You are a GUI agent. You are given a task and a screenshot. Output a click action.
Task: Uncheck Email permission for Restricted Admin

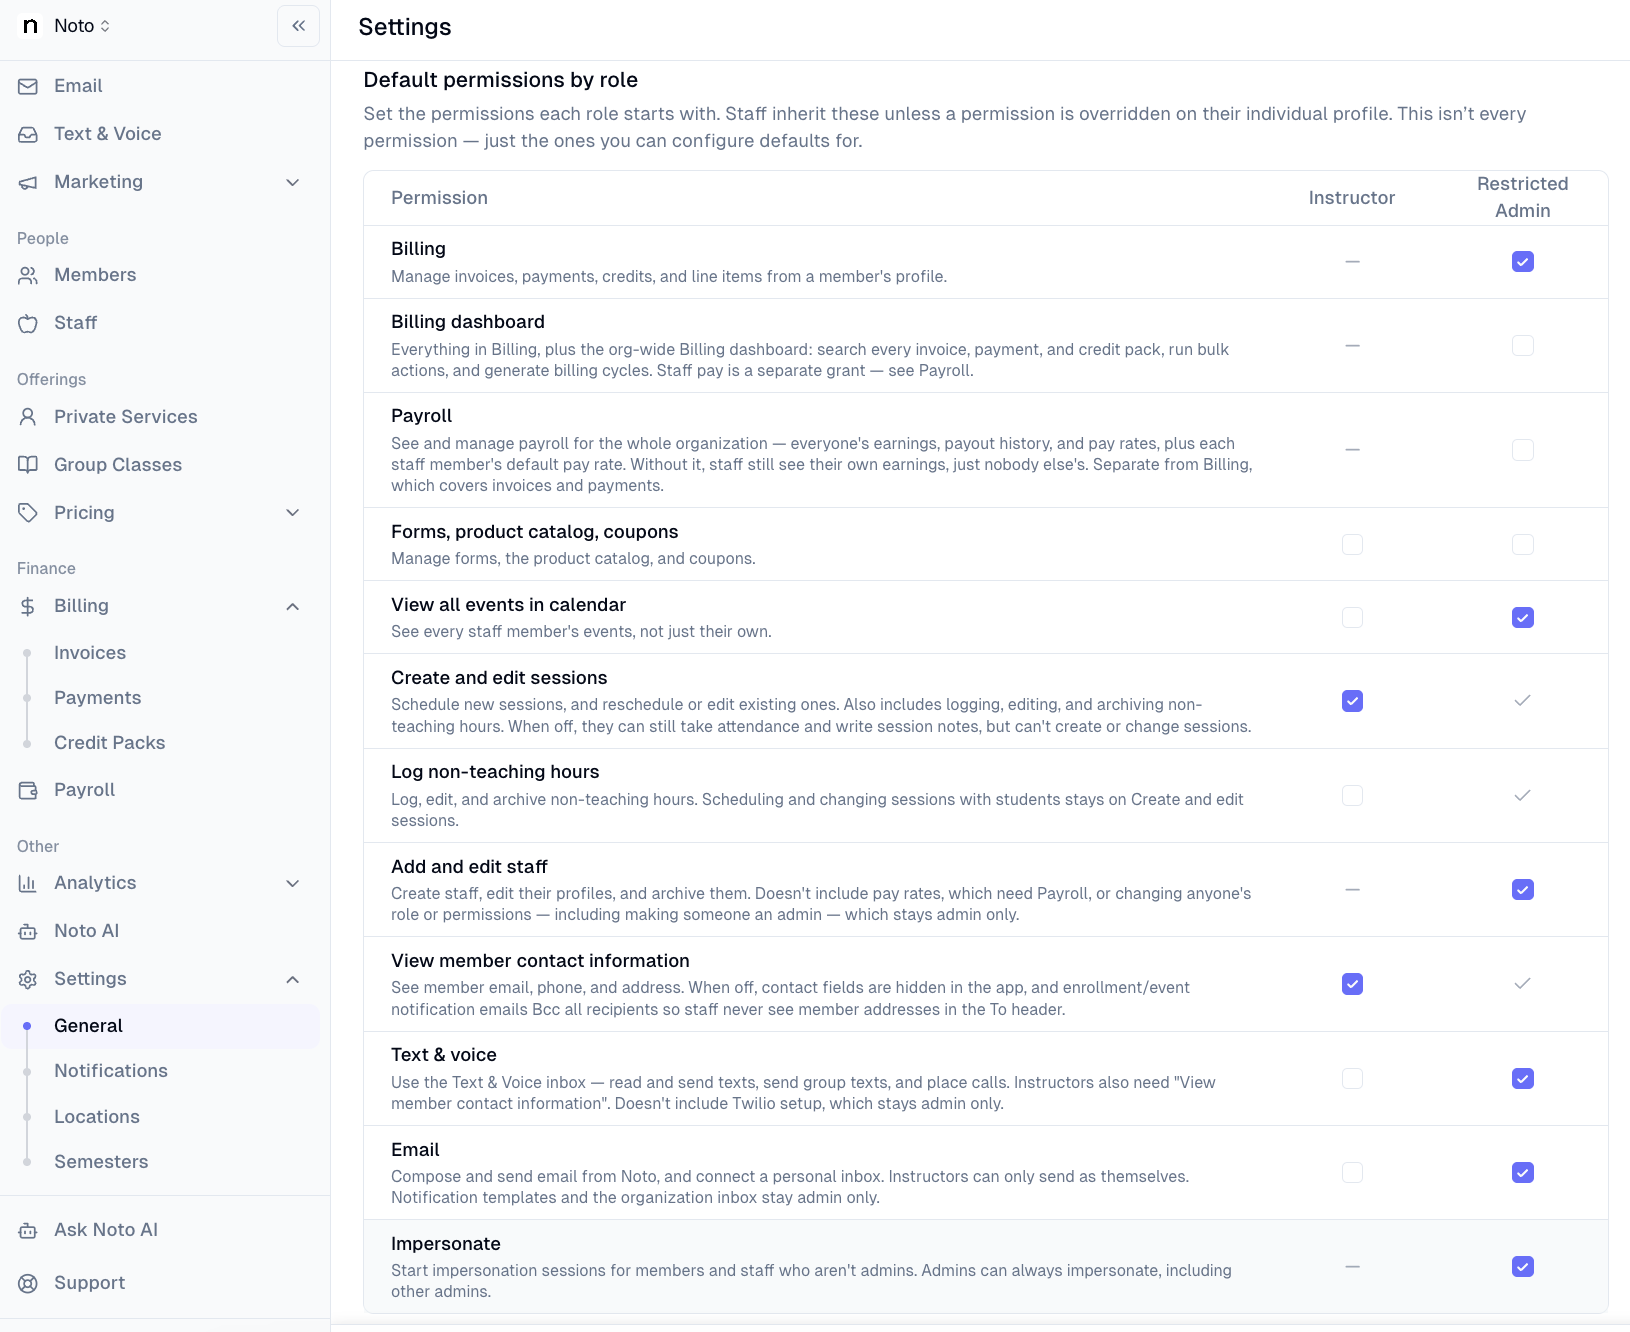coord(1523,1173)
